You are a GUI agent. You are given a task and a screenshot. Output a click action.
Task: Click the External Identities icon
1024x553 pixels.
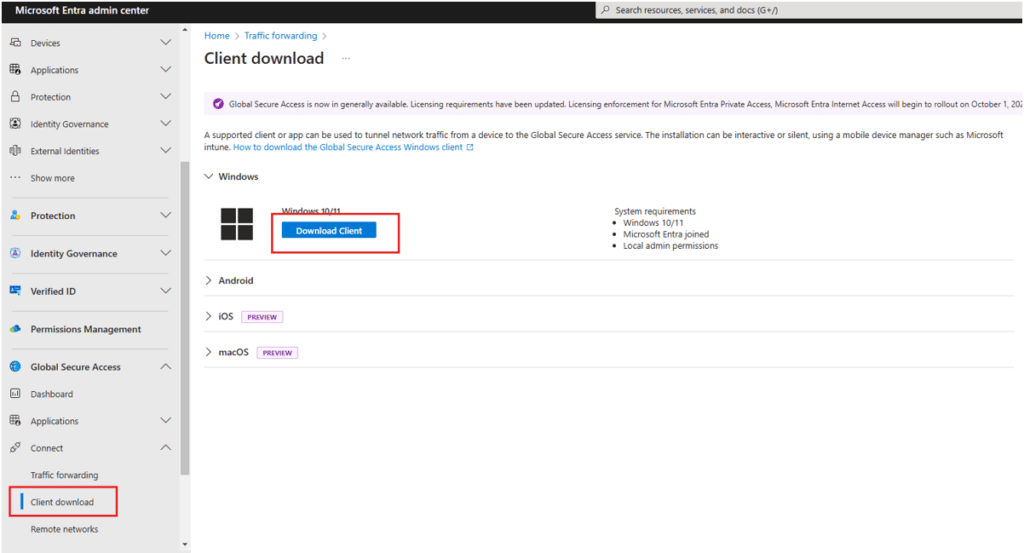15,151
